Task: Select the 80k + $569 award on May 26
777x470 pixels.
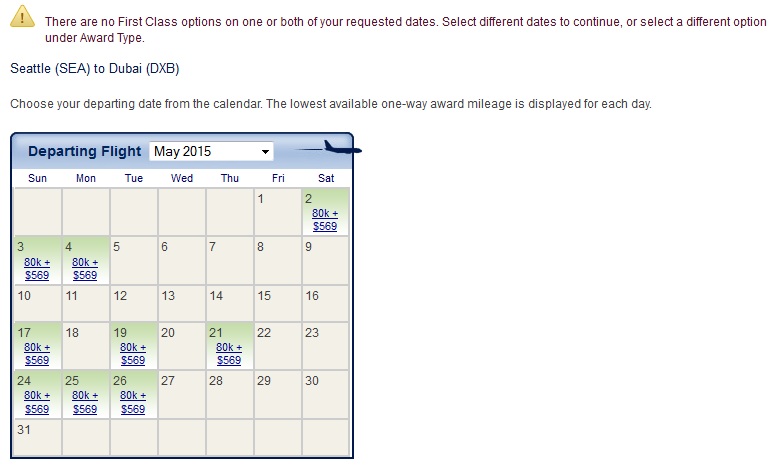Action: pyautogui.click(x=133, y=402)
